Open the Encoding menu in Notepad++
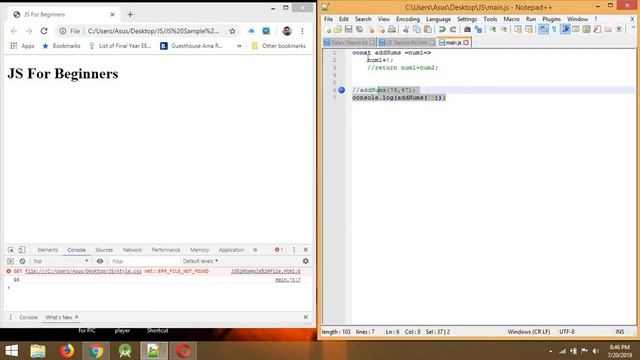Viewport: 640px width, 360px height. coord(408,19)
